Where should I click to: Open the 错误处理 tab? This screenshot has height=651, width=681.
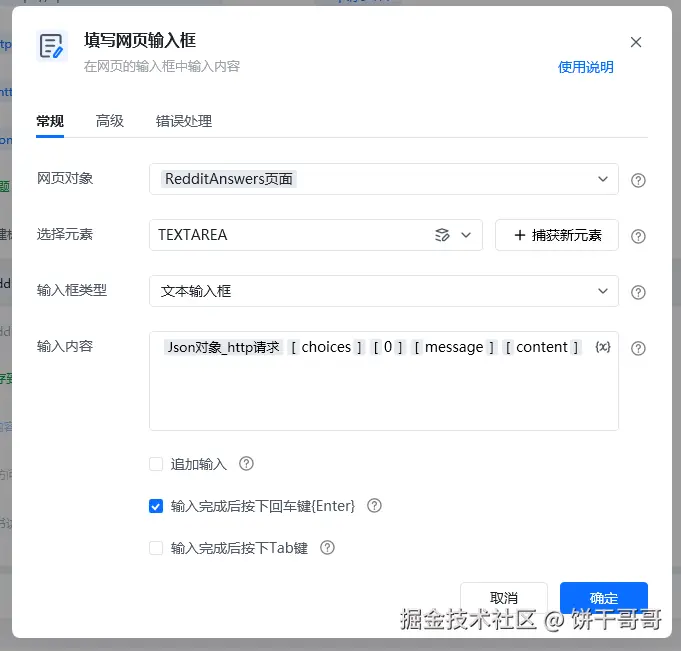click(184, 121)
